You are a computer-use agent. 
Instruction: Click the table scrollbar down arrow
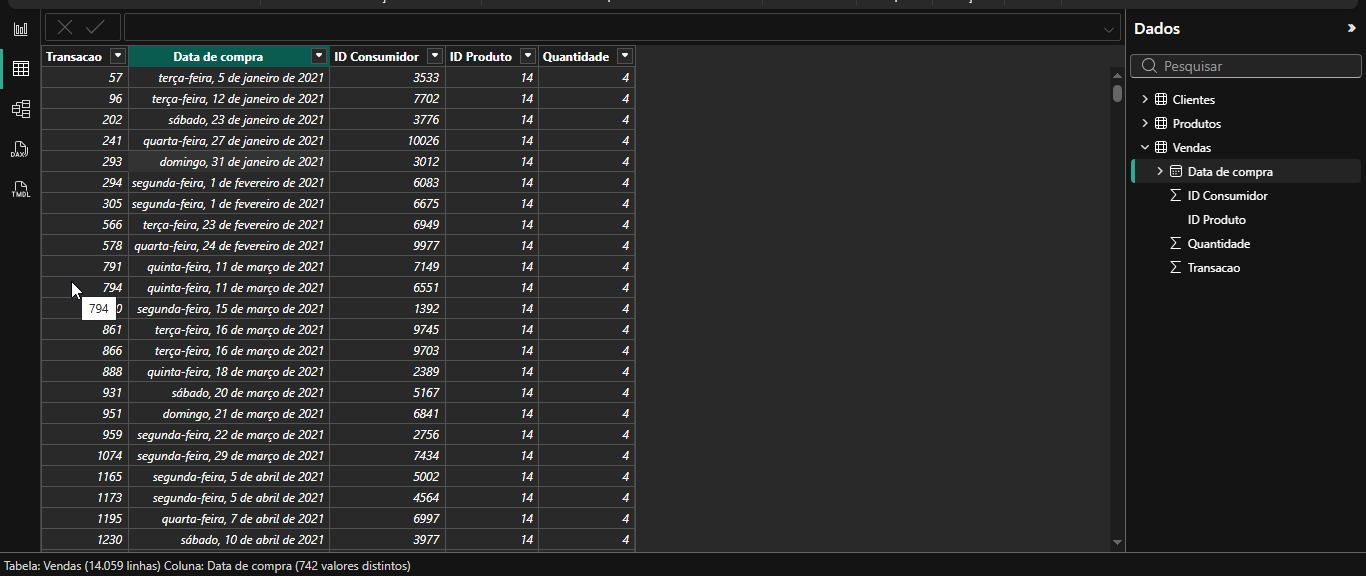1117,542
